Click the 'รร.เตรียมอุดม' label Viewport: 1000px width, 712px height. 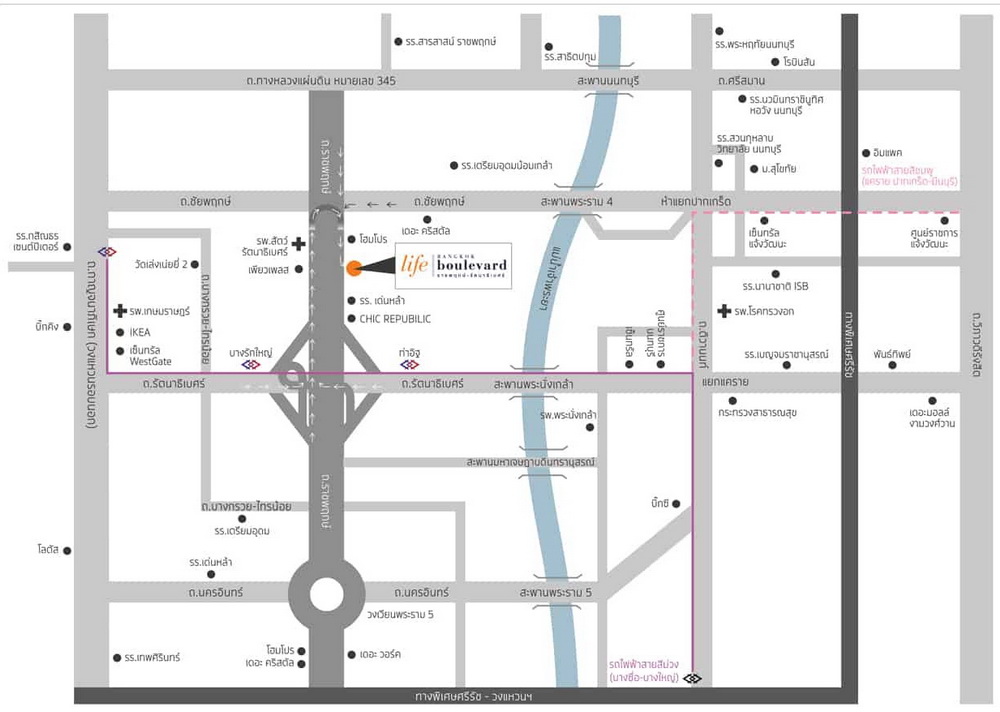point(242,531)
